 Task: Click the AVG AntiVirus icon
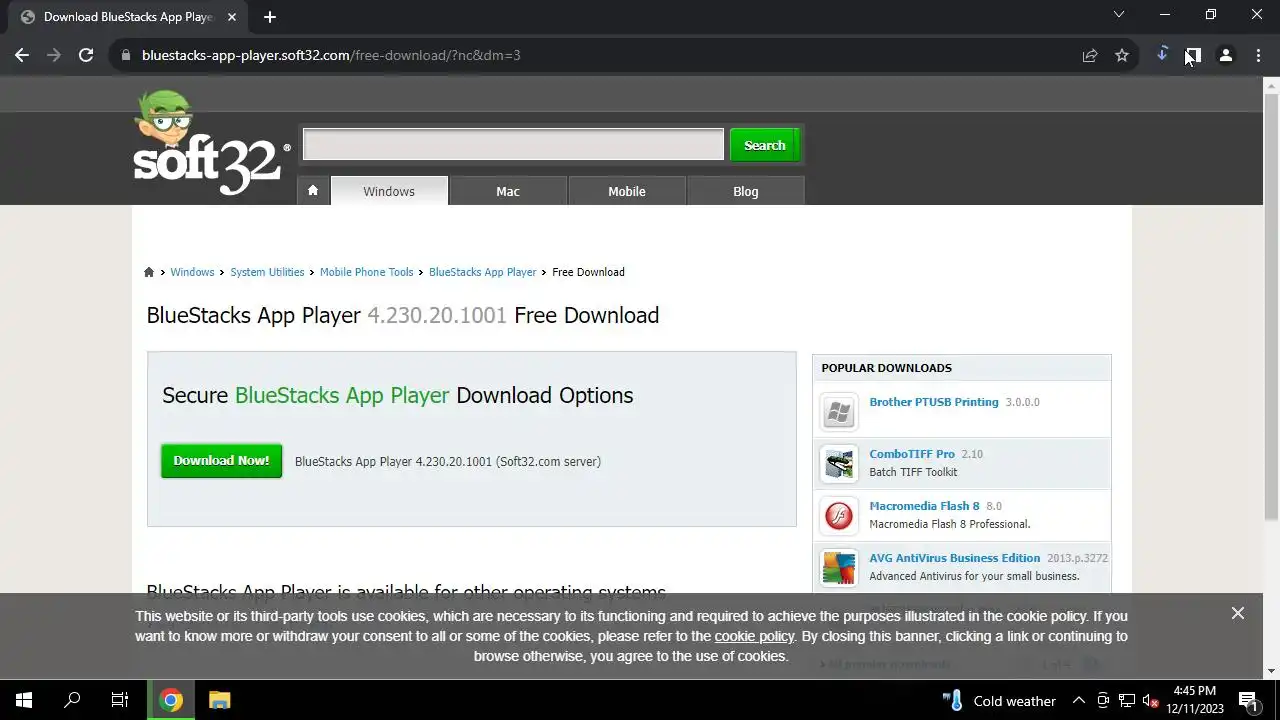tap(839, 567)
